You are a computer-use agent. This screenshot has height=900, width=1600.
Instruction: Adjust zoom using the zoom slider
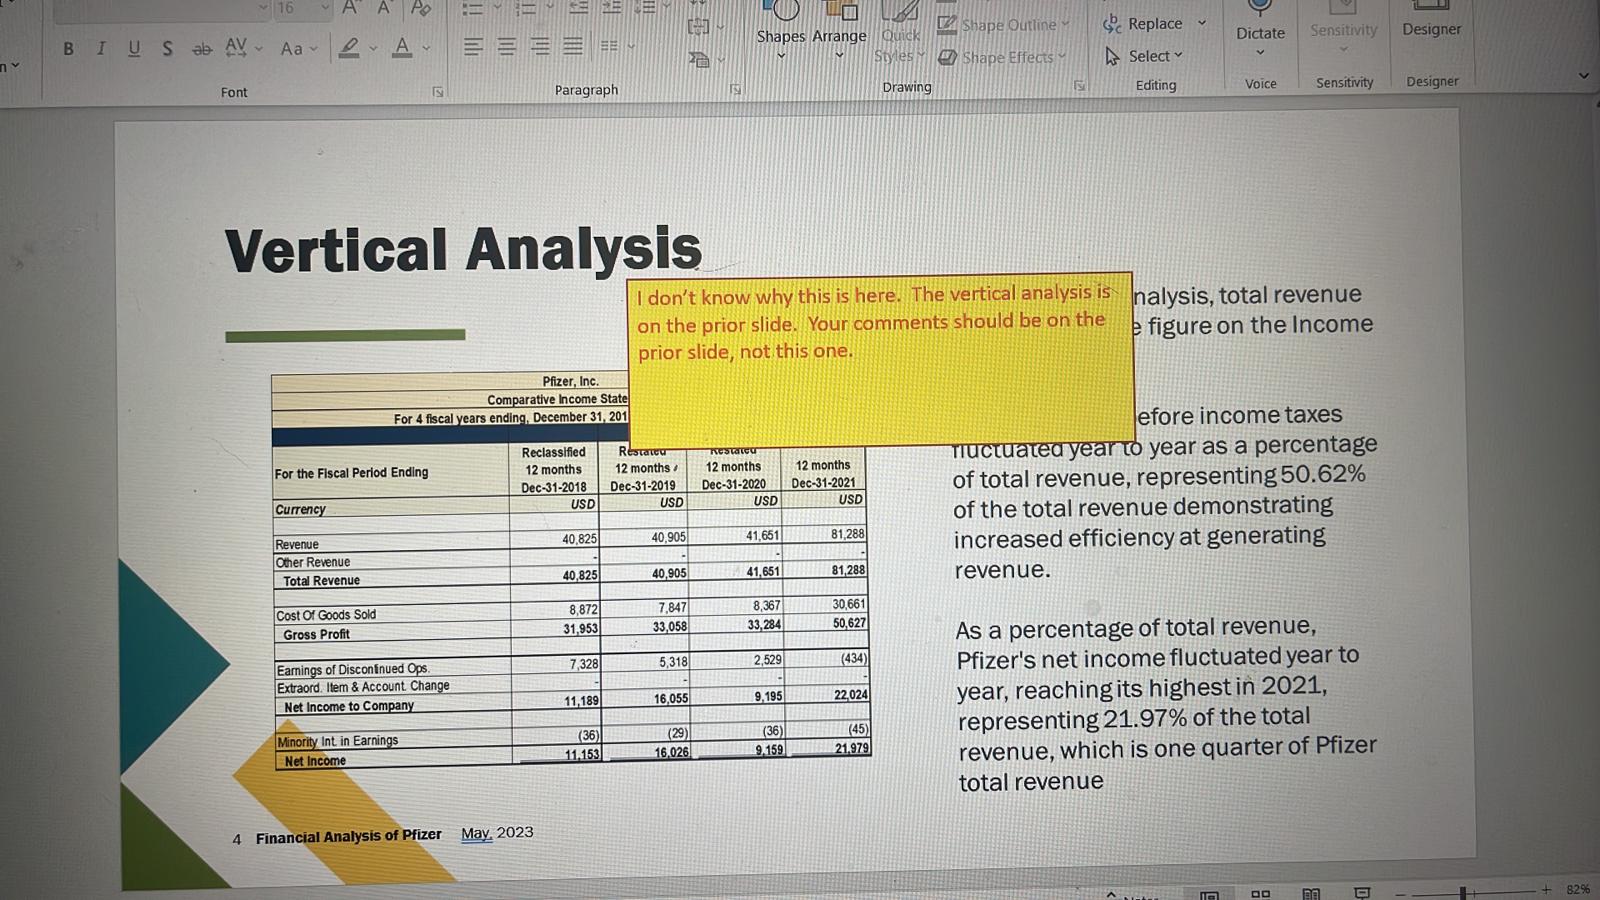click(1462, 890)
